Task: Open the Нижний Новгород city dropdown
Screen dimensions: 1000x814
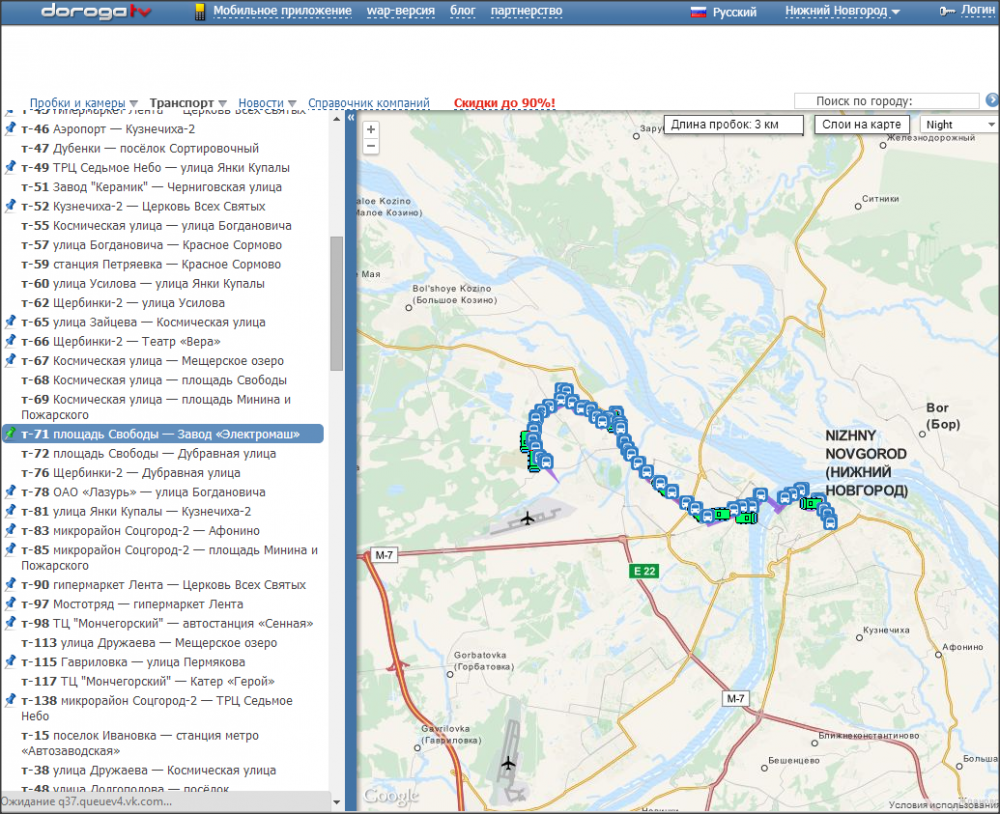Action: tap(842, 12)
